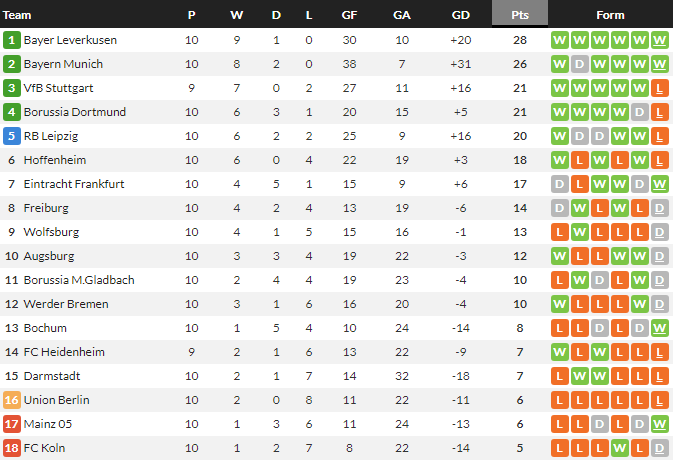The width and height of the screenshot is (673, 460).
Task: Click the Form column header
Action: click(x=610, y=15)
